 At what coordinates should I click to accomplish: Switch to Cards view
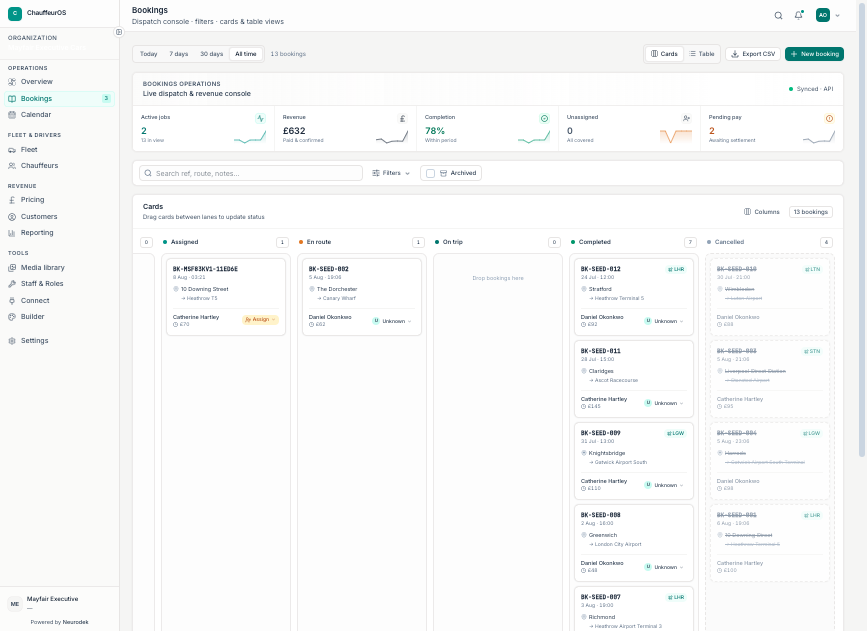point(664,54)
